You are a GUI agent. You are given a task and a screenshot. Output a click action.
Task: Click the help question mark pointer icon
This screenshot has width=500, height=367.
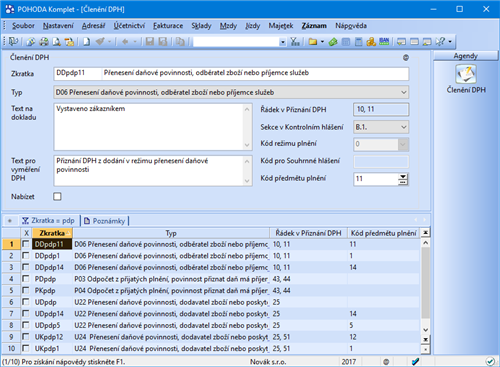pos(440,42)
